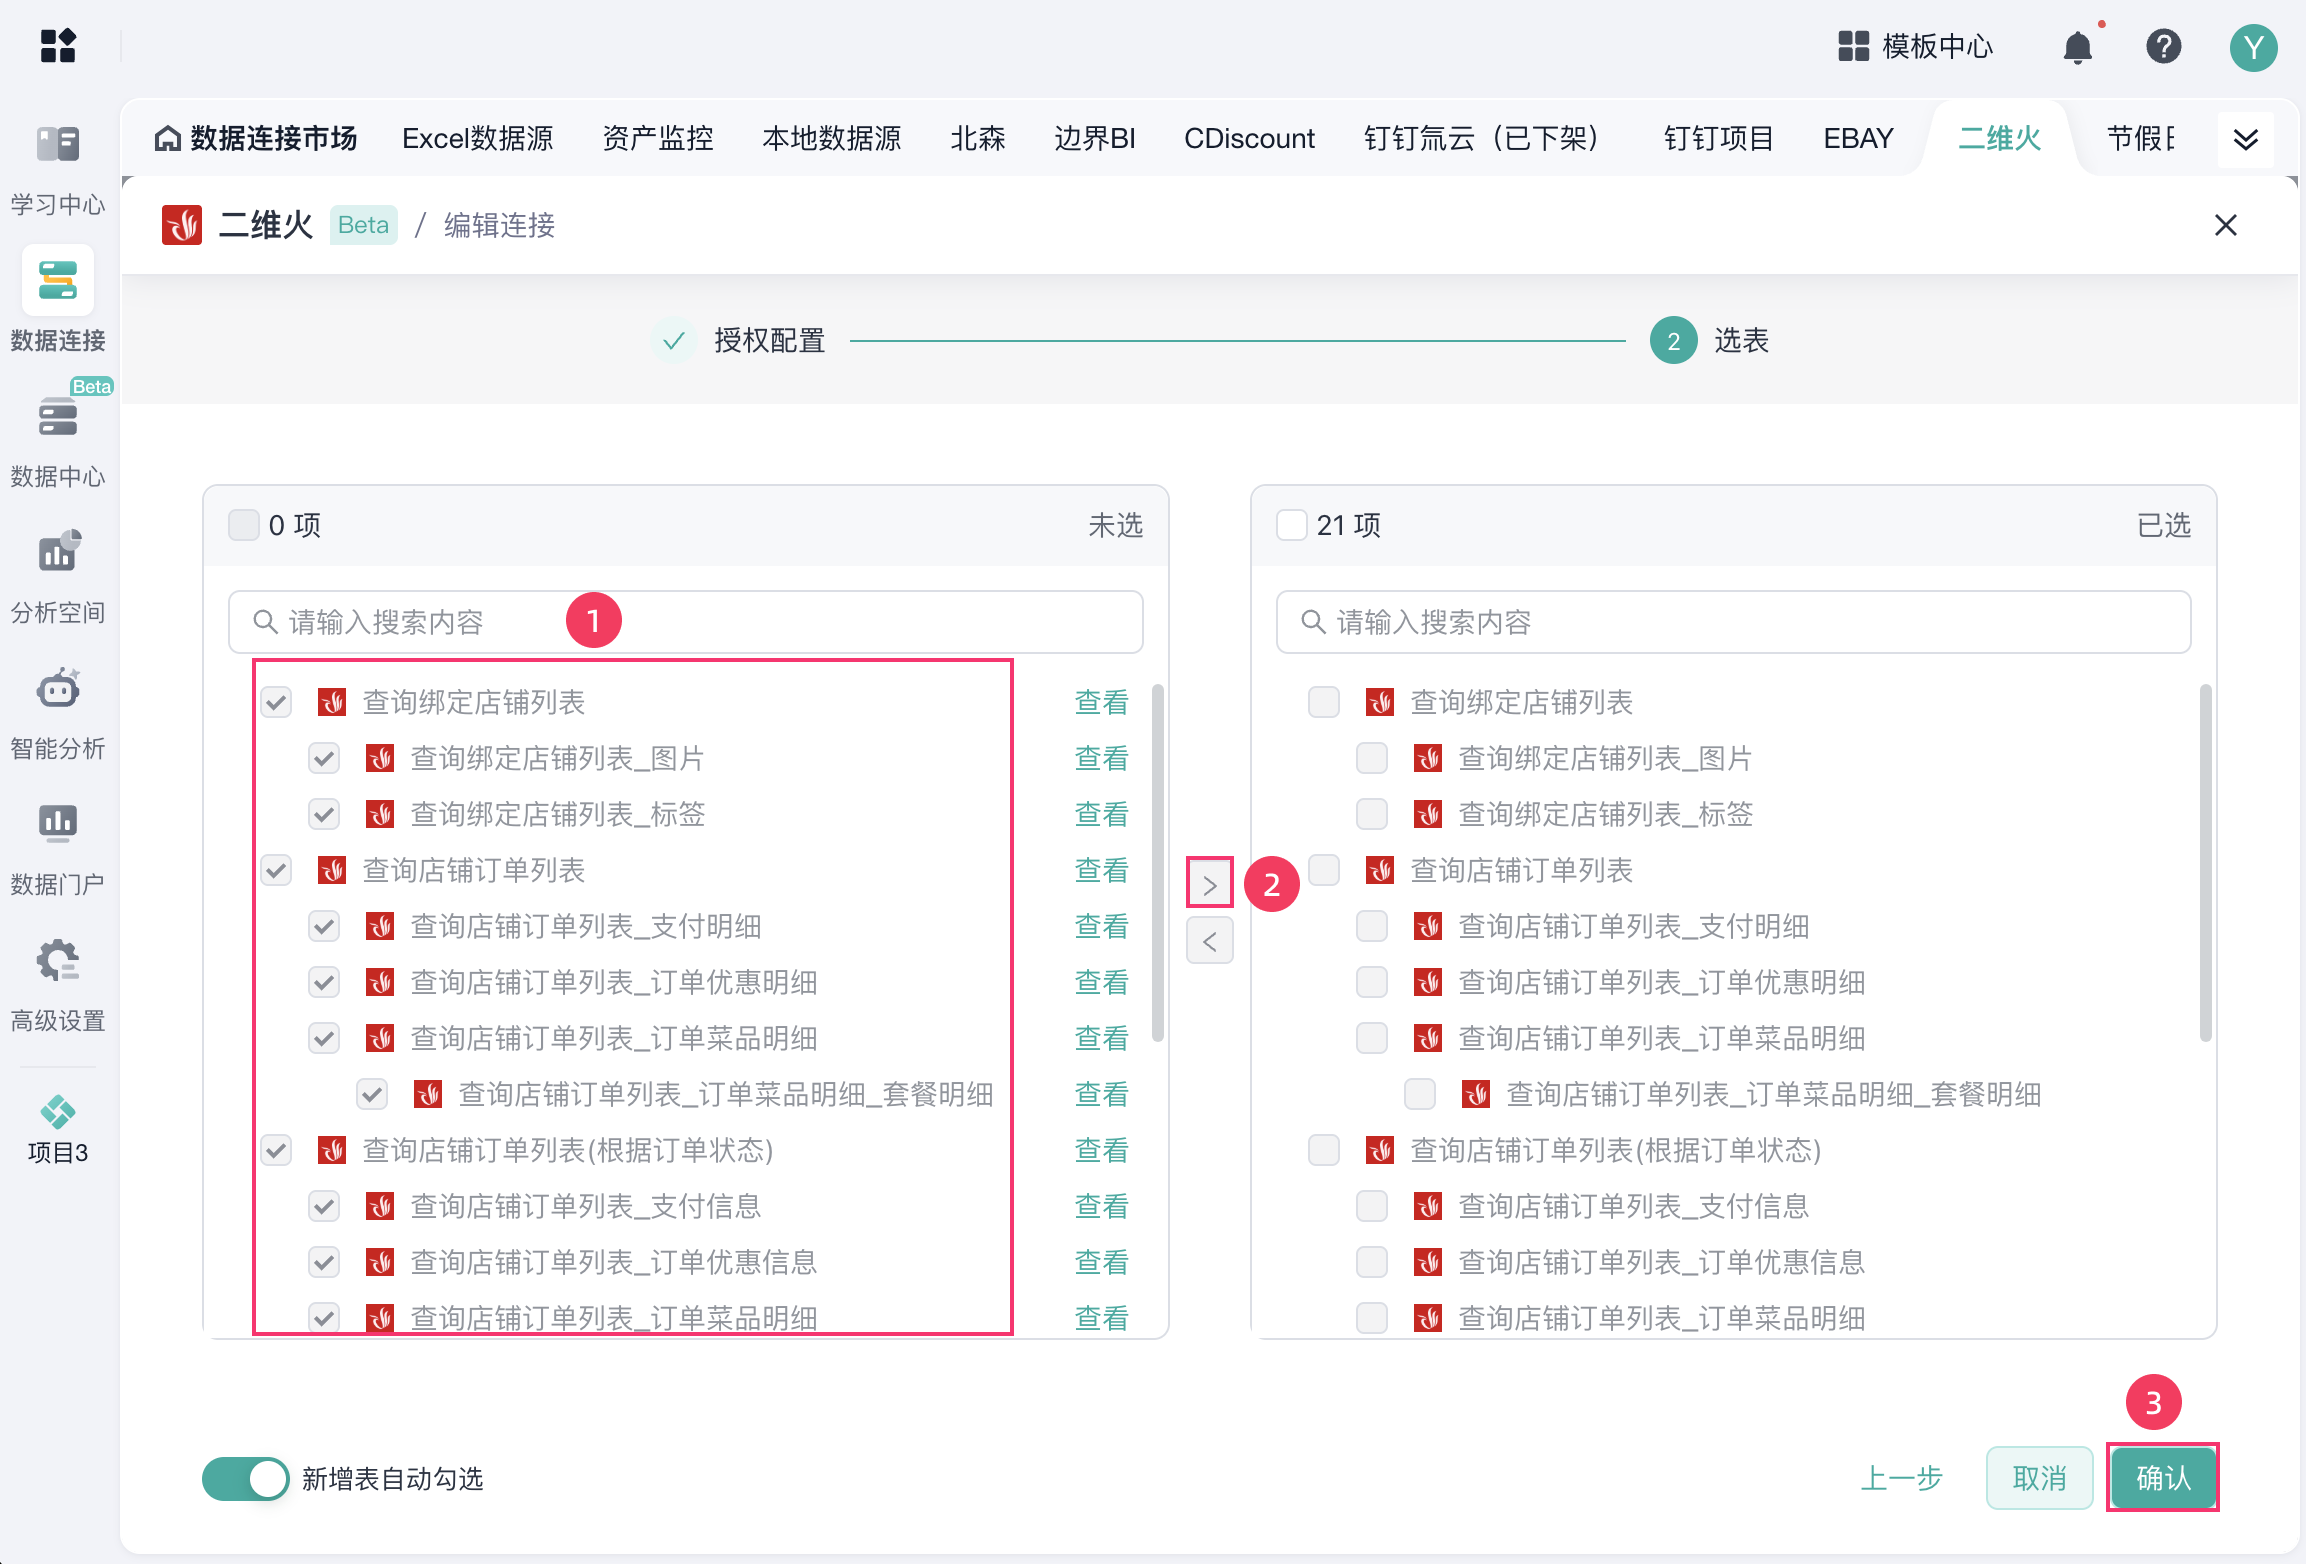Check 已选 查询店铺订单列表_支付明细 checkbox
Screen dimensions: 2306x1564
(x=1372, y=926)
